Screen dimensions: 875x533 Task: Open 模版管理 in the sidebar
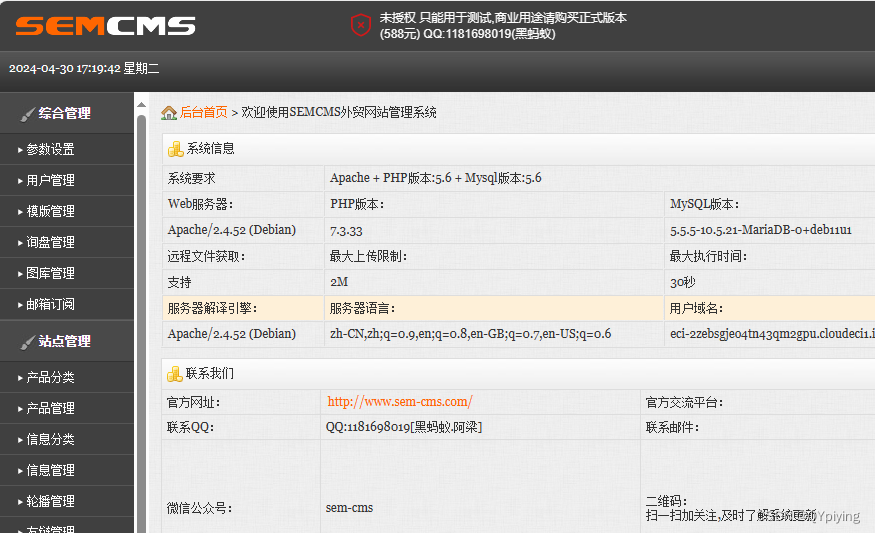pyautogui.click(x=50, y=211)
